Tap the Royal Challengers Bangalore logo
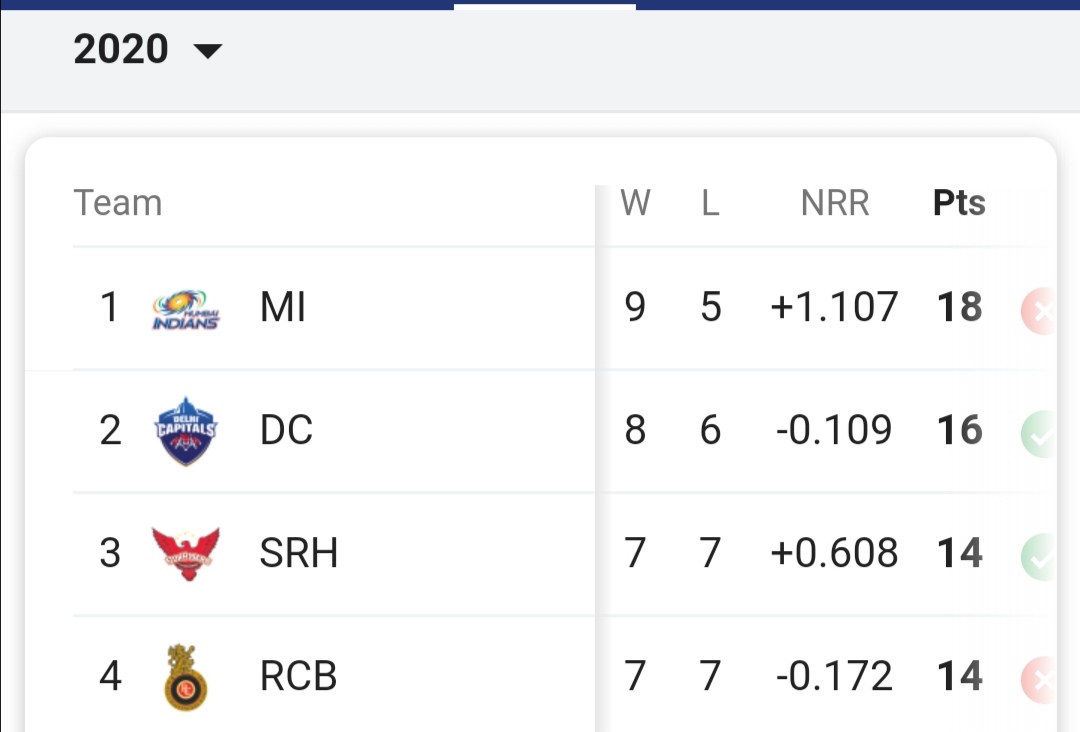Screen dimensions: 1080x732 [185, 677]
